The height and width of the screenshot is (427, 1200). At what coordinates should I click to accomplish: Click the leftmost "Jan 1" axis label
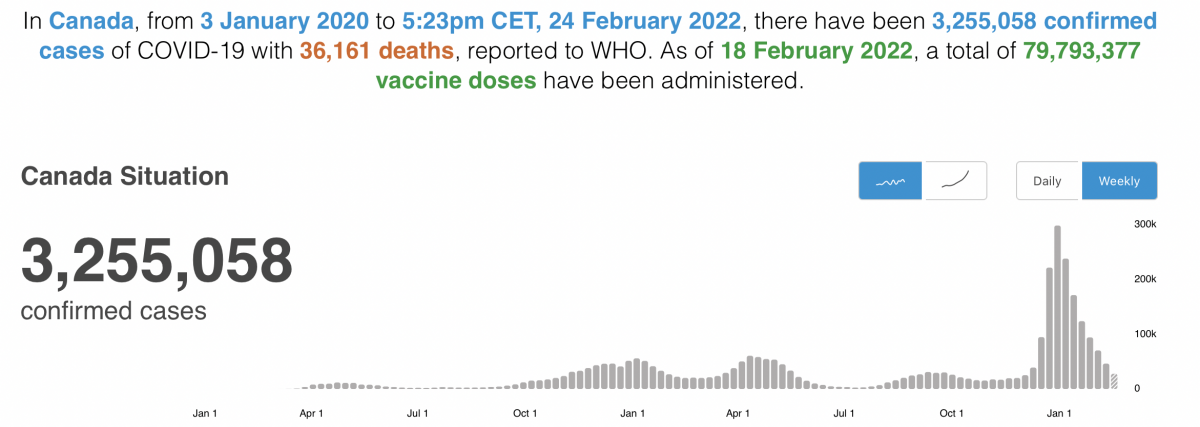point(205,413)
